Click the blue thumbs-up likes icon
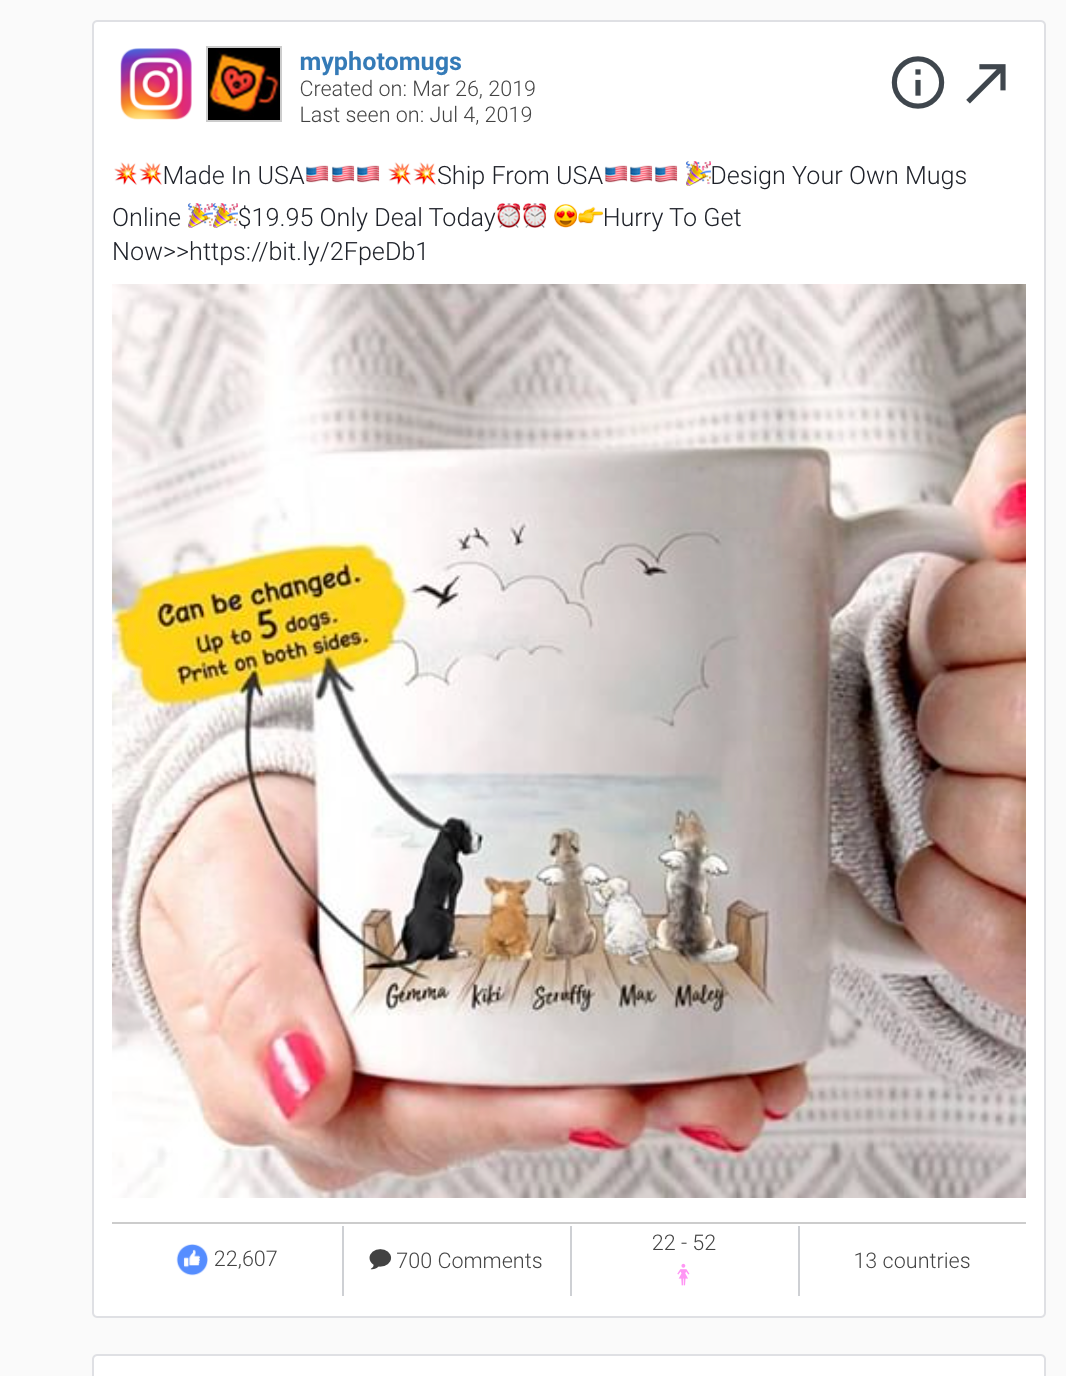1066x1376 pixels. (192, 1259)
